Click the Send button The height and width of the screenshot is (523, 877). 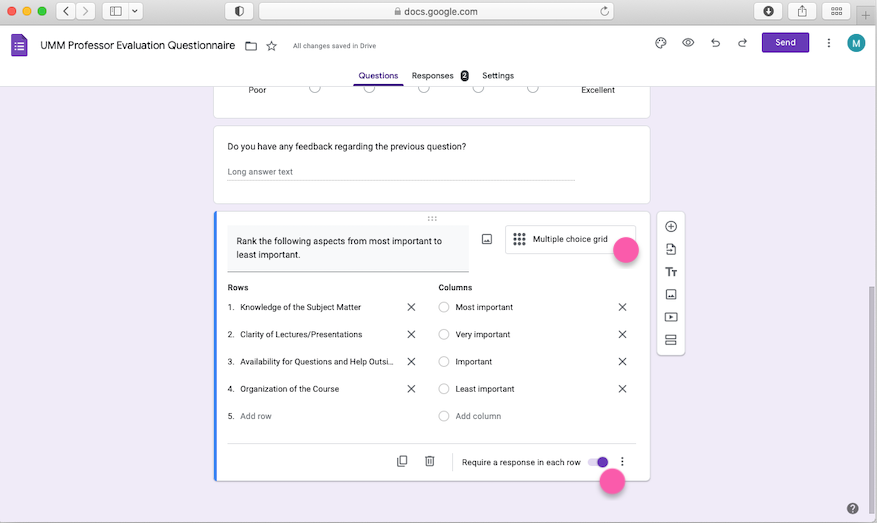tap(785, 43)
